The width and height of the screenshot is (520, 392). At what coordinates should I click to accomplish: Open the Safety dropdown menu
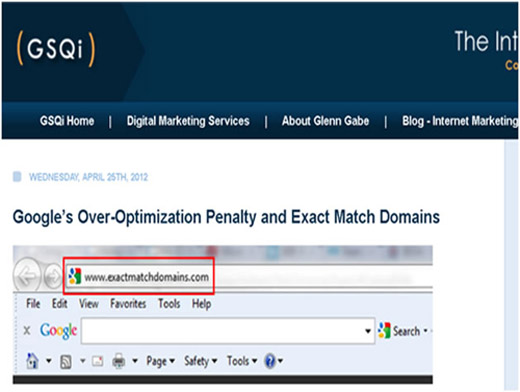201,361
